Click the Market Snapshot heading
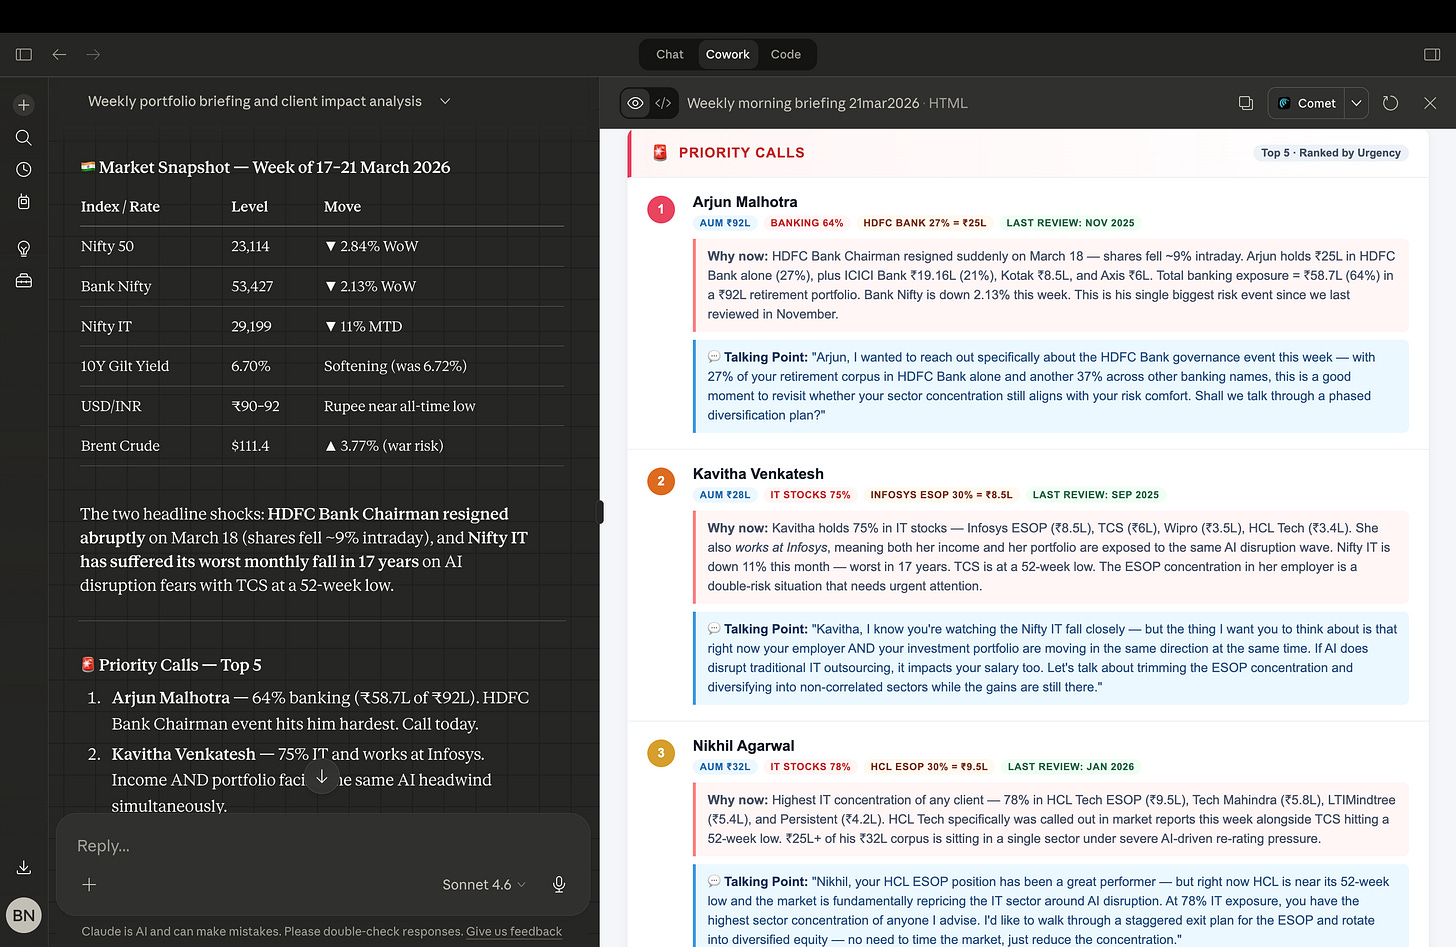This screenshot has width=1456, height=947. point(266,167)
